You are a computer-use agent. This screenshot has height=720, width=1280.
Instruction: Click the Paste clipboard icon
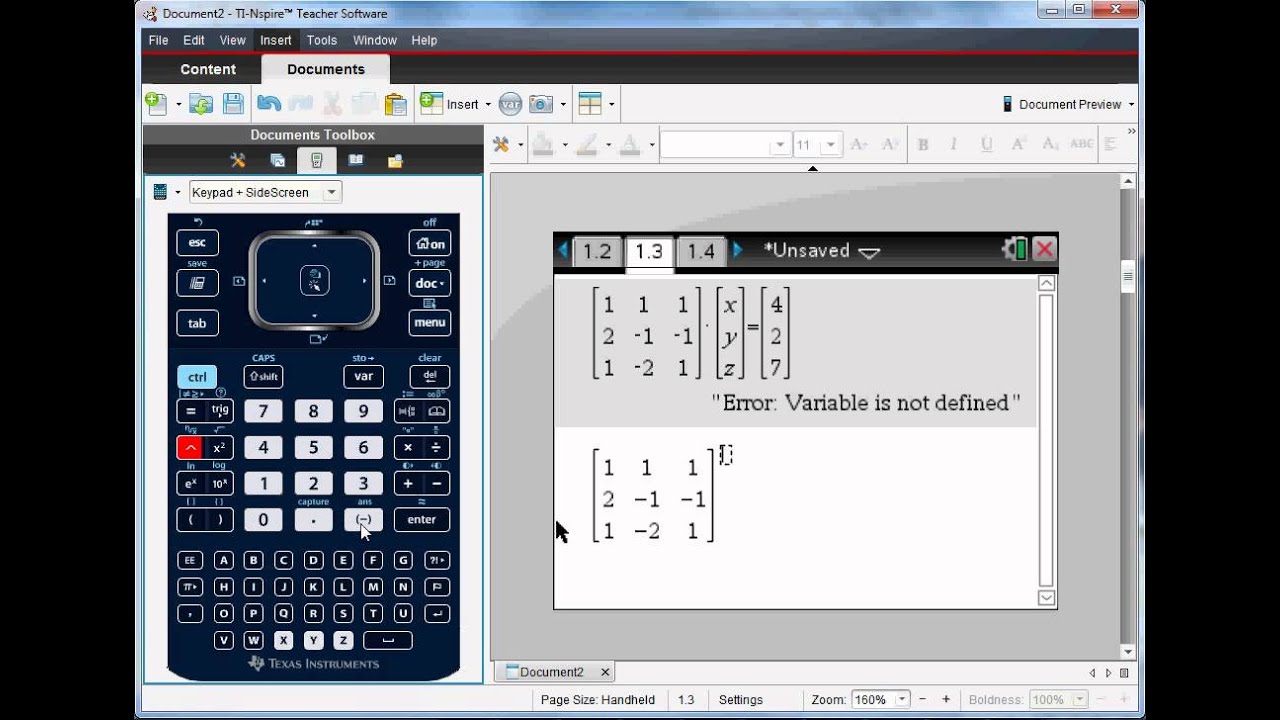click(396, 104)
